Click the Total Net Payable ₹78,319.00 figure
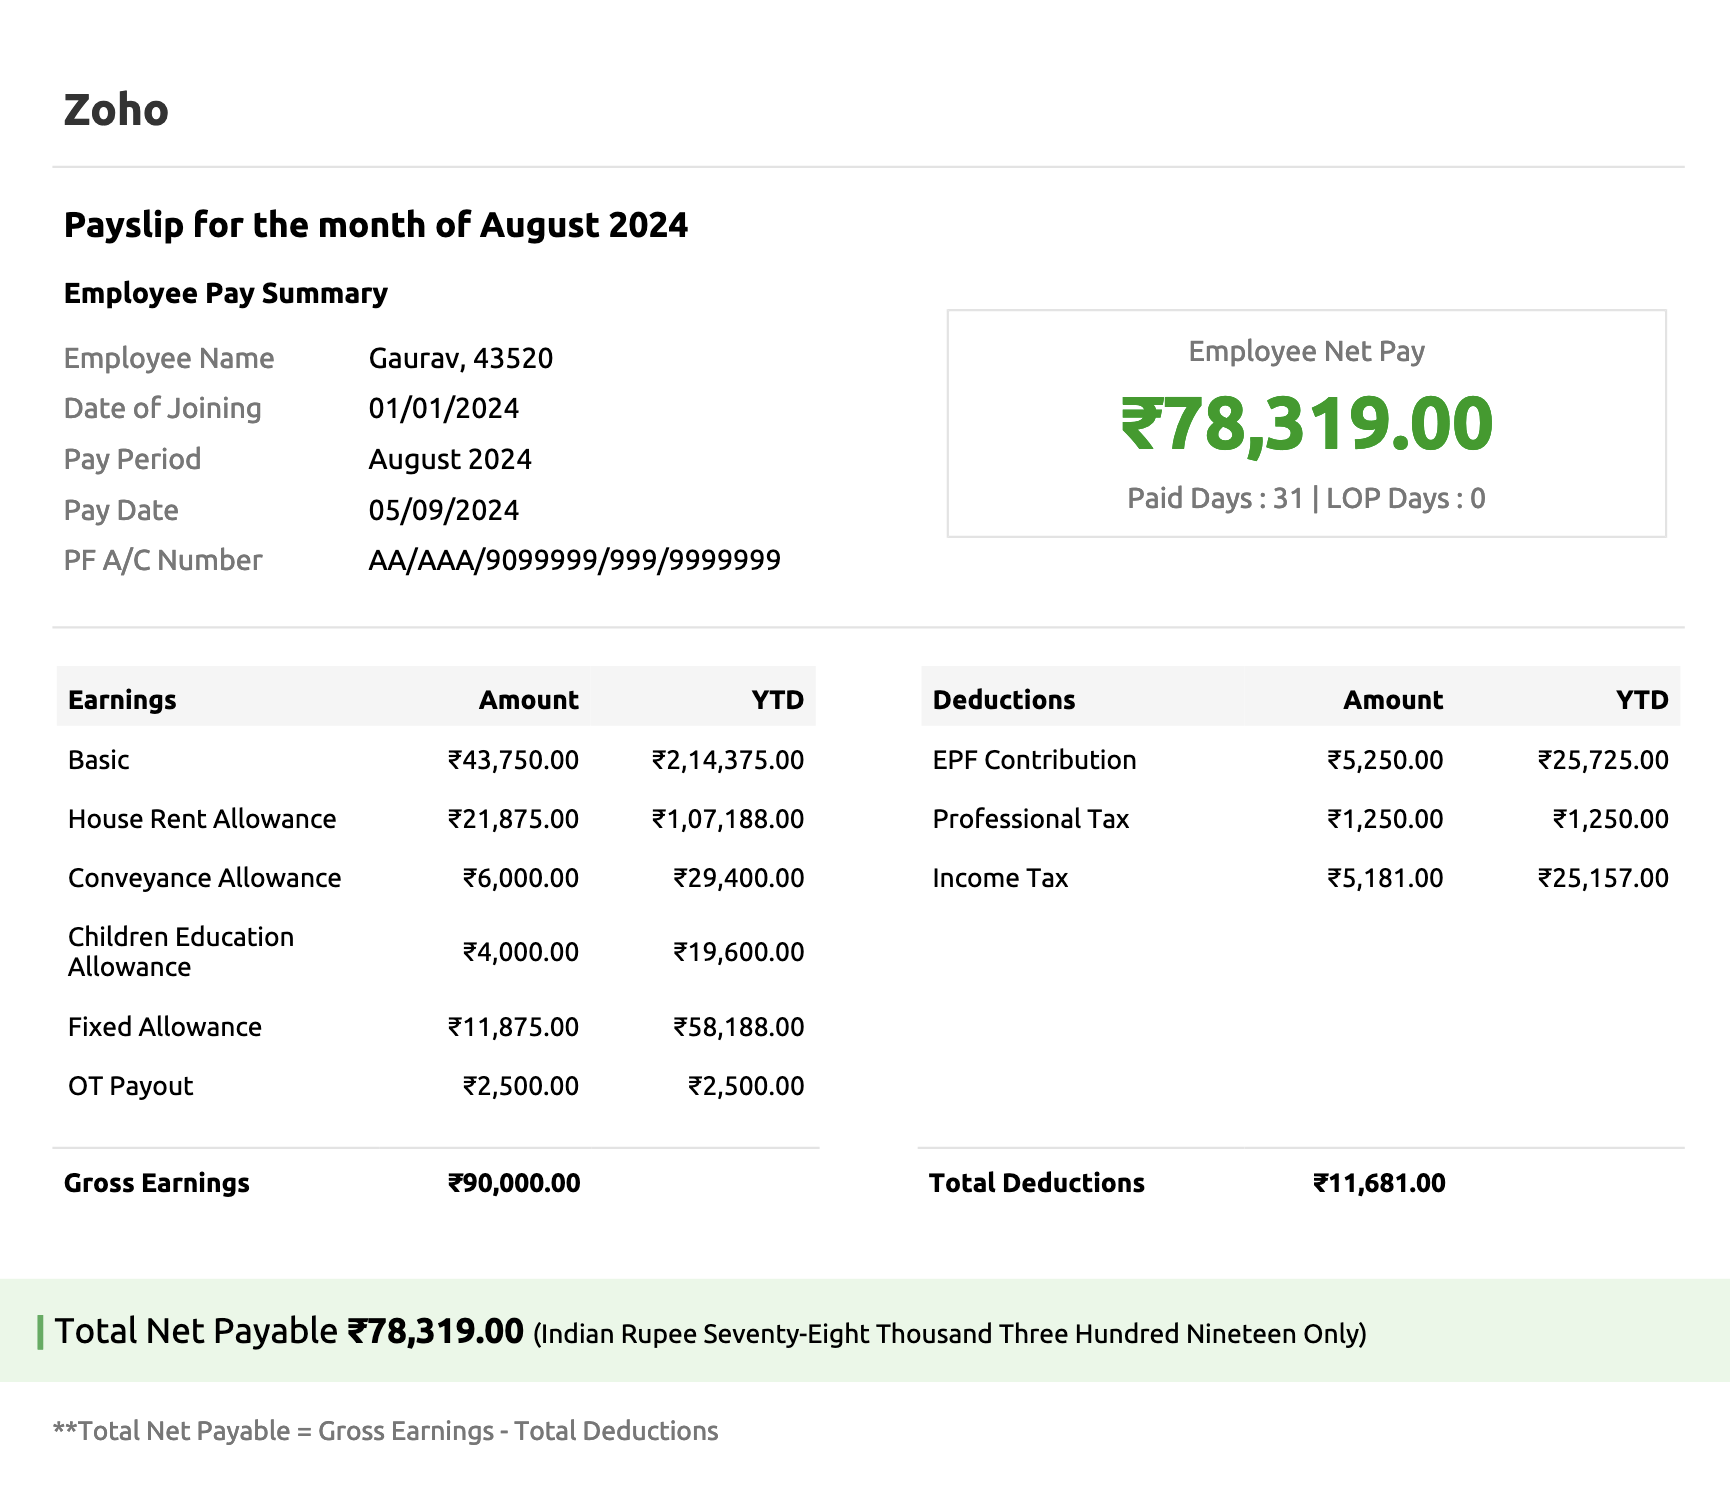The image size is (1730, 1486). (435, 1331)
